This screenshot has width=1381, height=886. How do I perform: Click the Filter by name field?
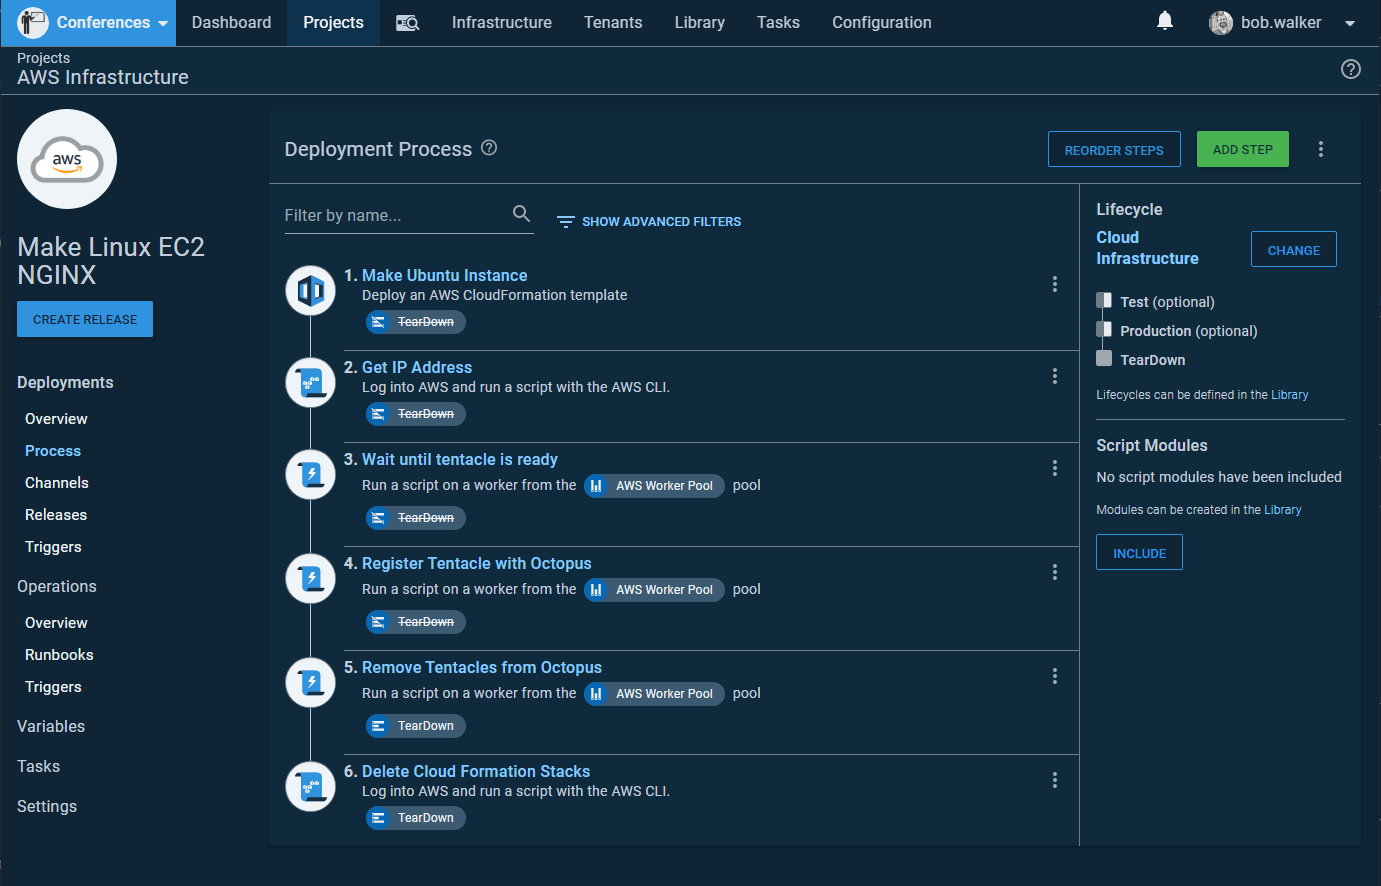click(395, 216)
